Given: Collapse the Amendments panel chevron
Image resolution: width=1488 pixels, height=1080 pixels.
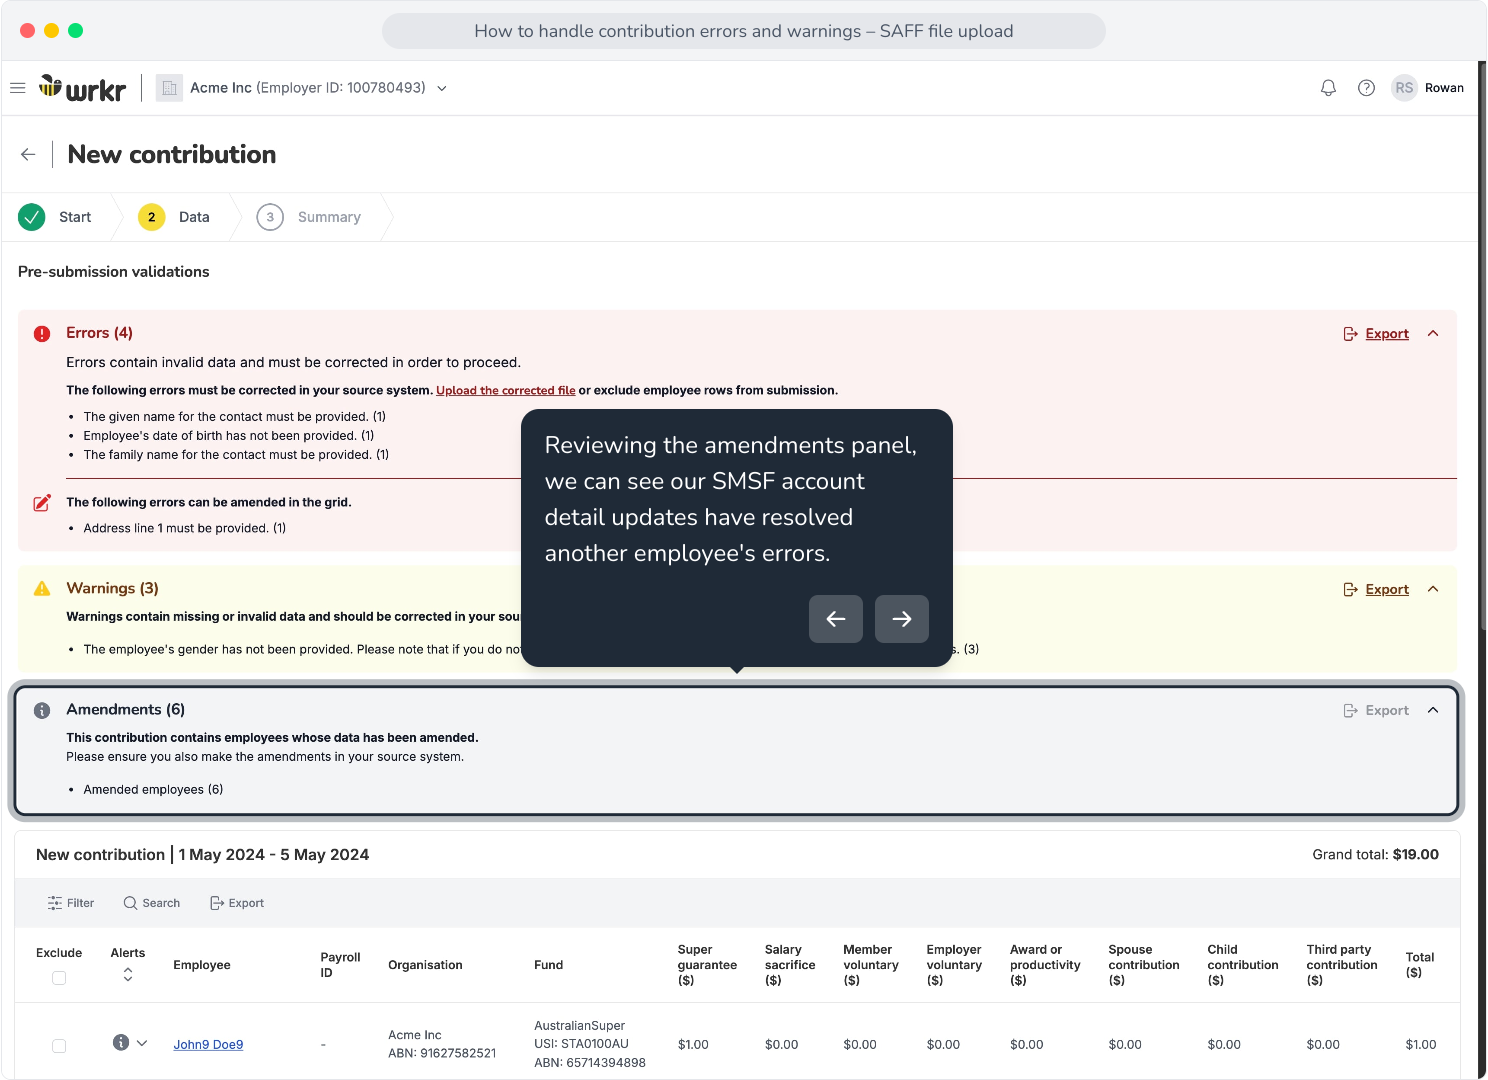Looking at the screenshot, I should pyautogui.click(x=1433, y=710).
